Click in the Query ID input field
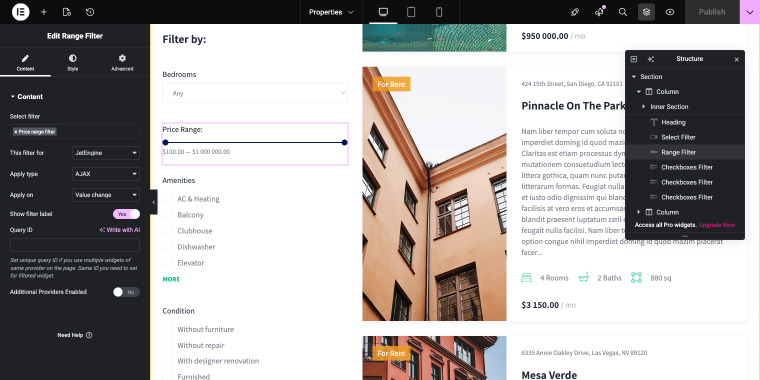 pyautogui.click(x=75, y=245)
